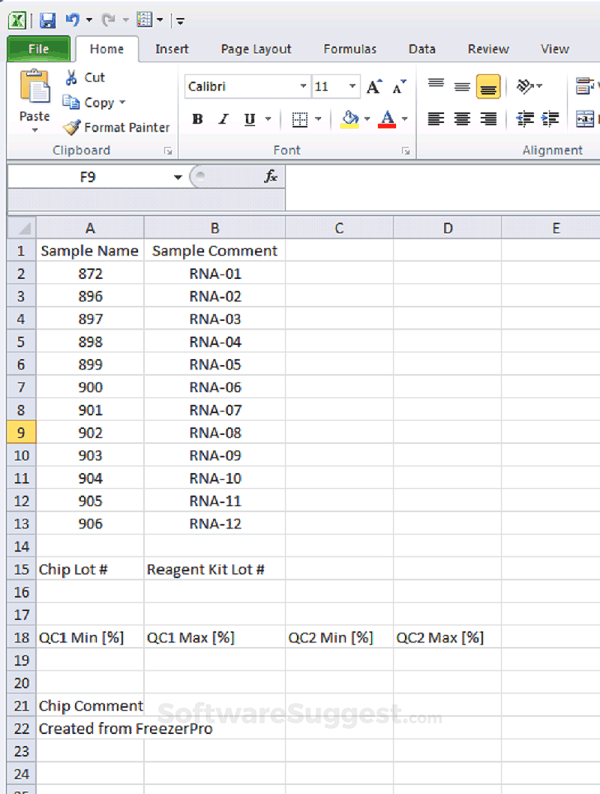This screenshot has height=794, width=600.
Task: Click the Paste clipboard icon
Action: pyautogui.click(x=34, y=90)
